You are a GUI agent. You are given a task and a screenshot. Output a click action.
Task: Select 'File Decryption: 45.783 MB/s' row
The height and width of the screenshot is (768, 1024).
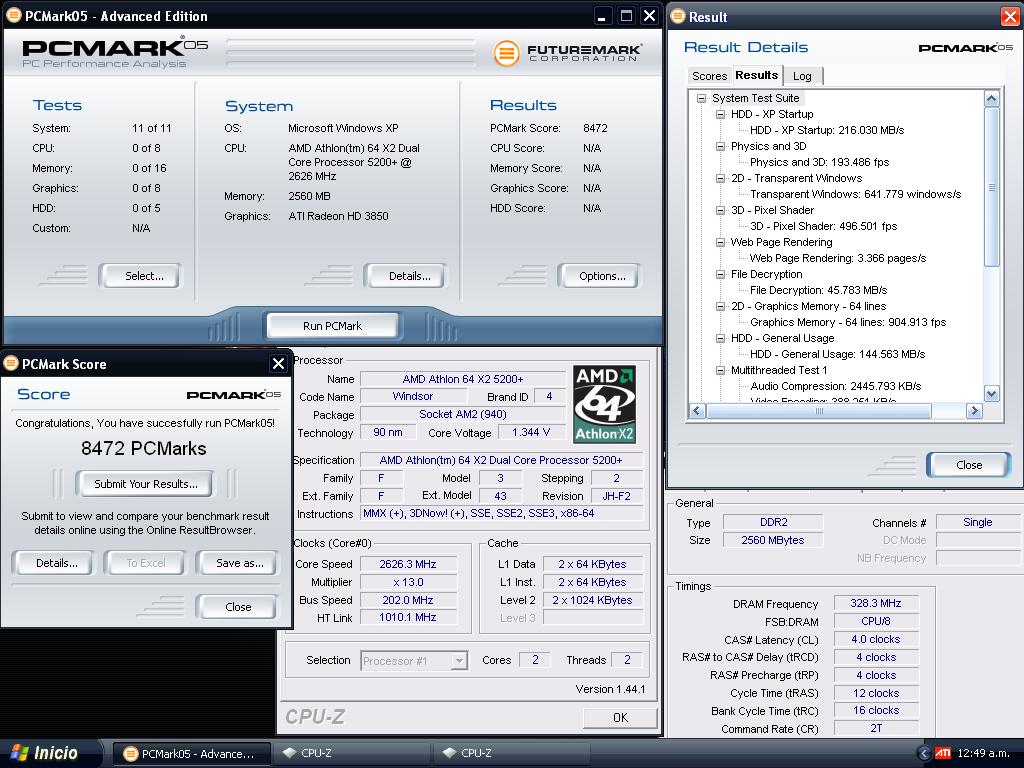818,291
